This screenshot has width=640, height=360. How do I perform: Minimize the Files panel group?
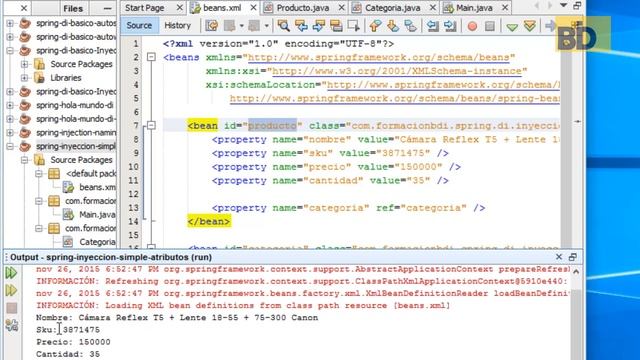pos(107,8)
